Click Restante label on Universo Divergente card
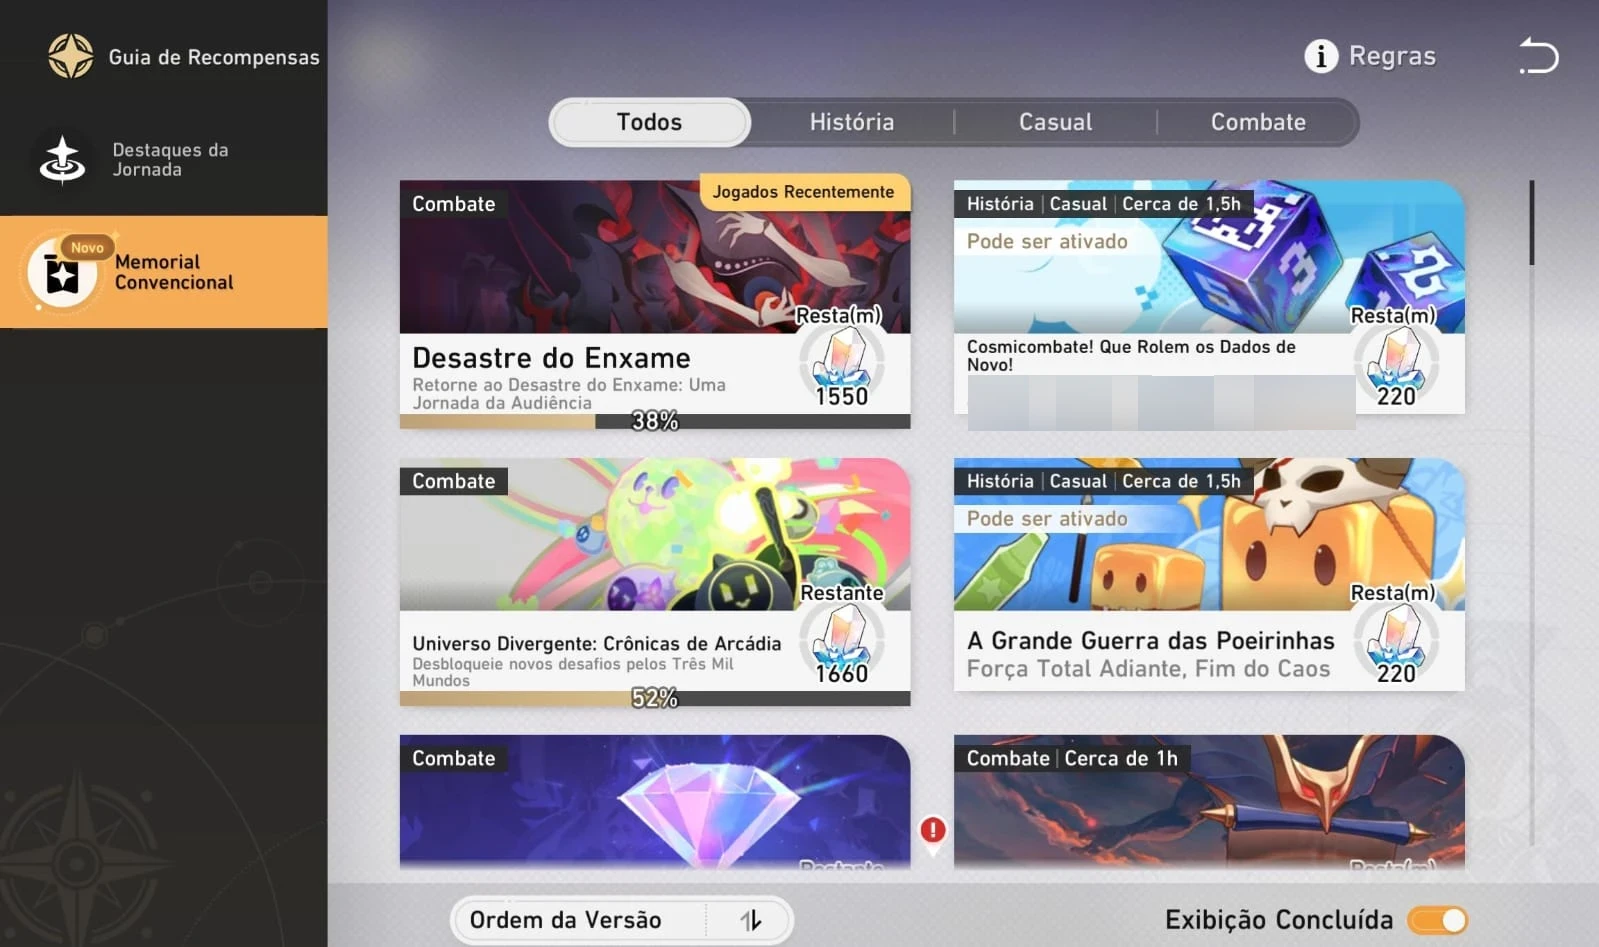 (842, 593)
